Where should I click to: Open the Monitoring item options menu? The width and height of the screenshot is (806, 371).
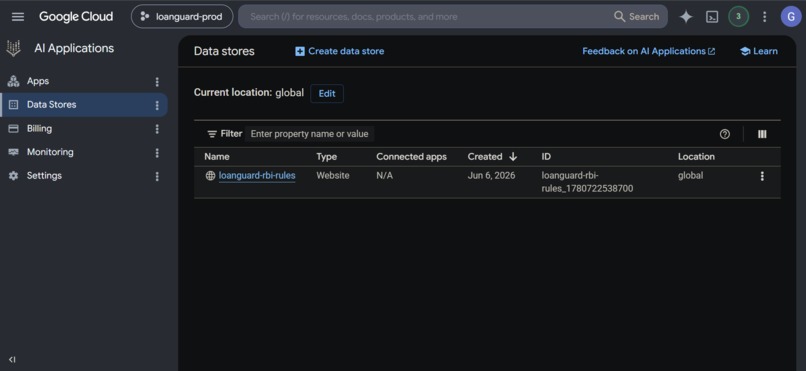(x=157, y=153)
